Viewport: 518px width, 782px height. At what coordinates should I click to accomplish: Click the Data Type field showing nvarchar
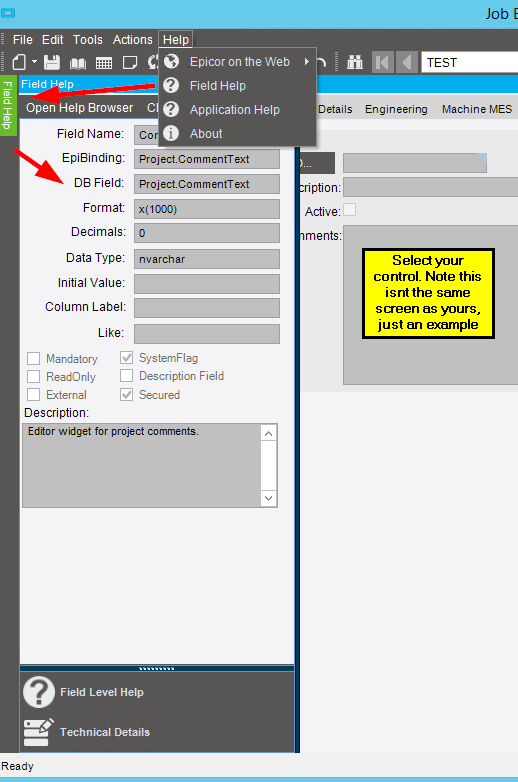pyautogui.click(x=207, y=259)
